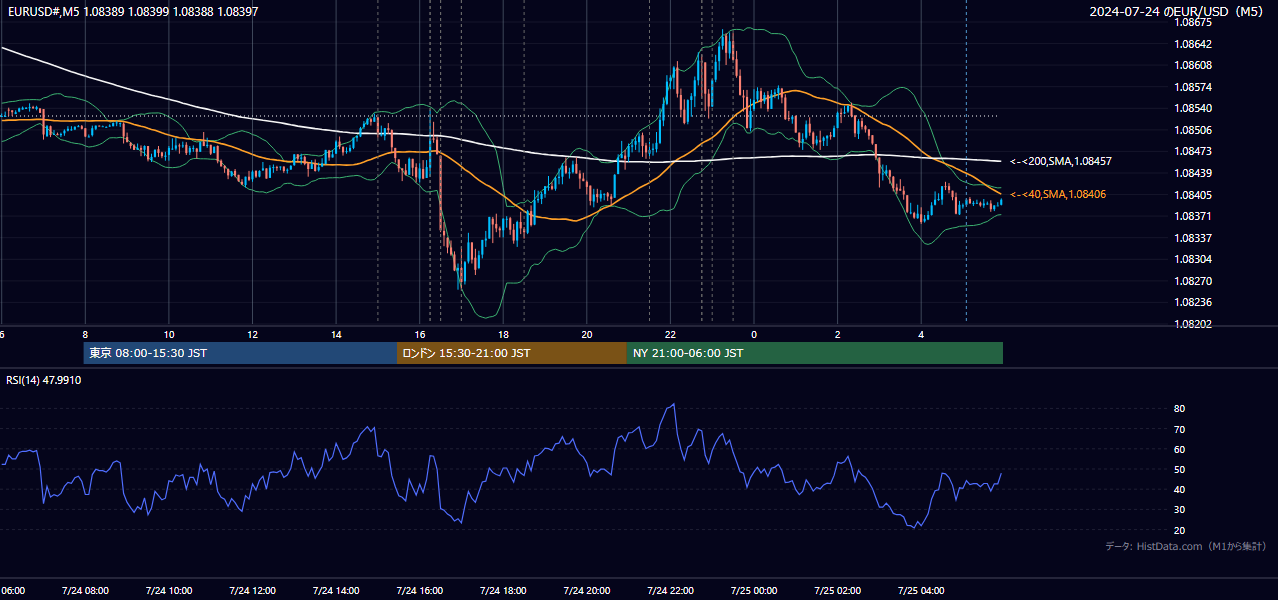Open the HistData.com data source credit
The height and width of the screenshot is (600, 1278).
(1186, 546)
